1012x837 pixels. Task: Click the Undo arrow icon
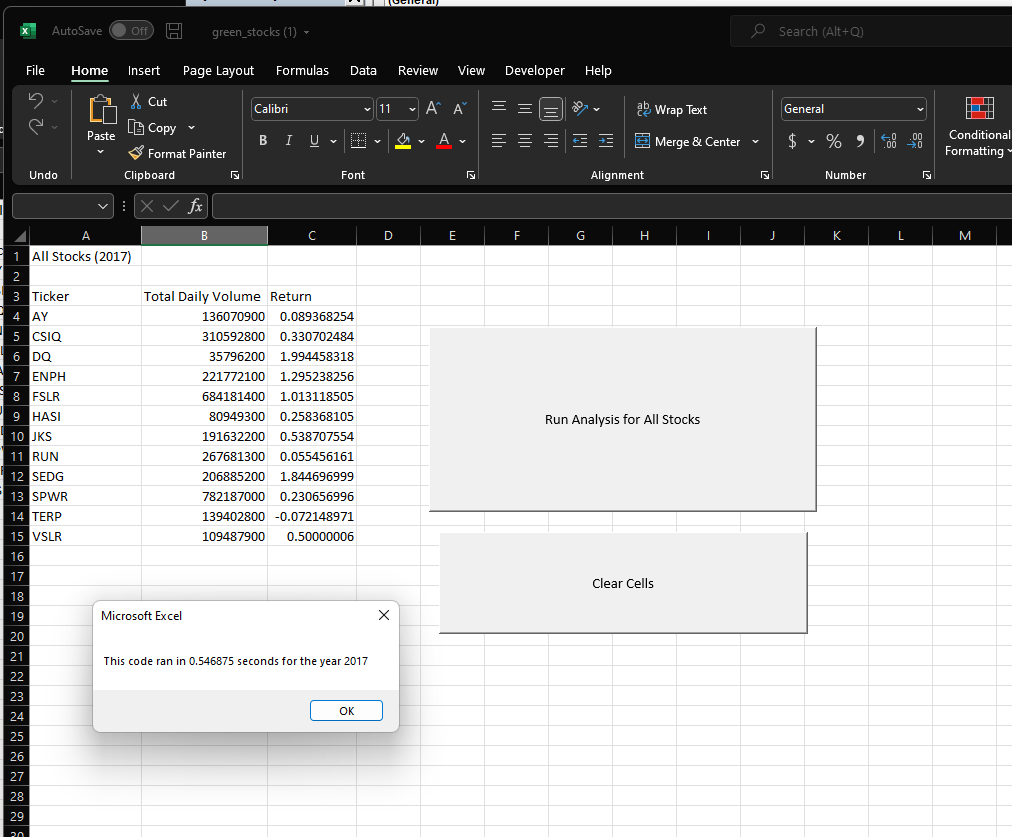point(36,101)
